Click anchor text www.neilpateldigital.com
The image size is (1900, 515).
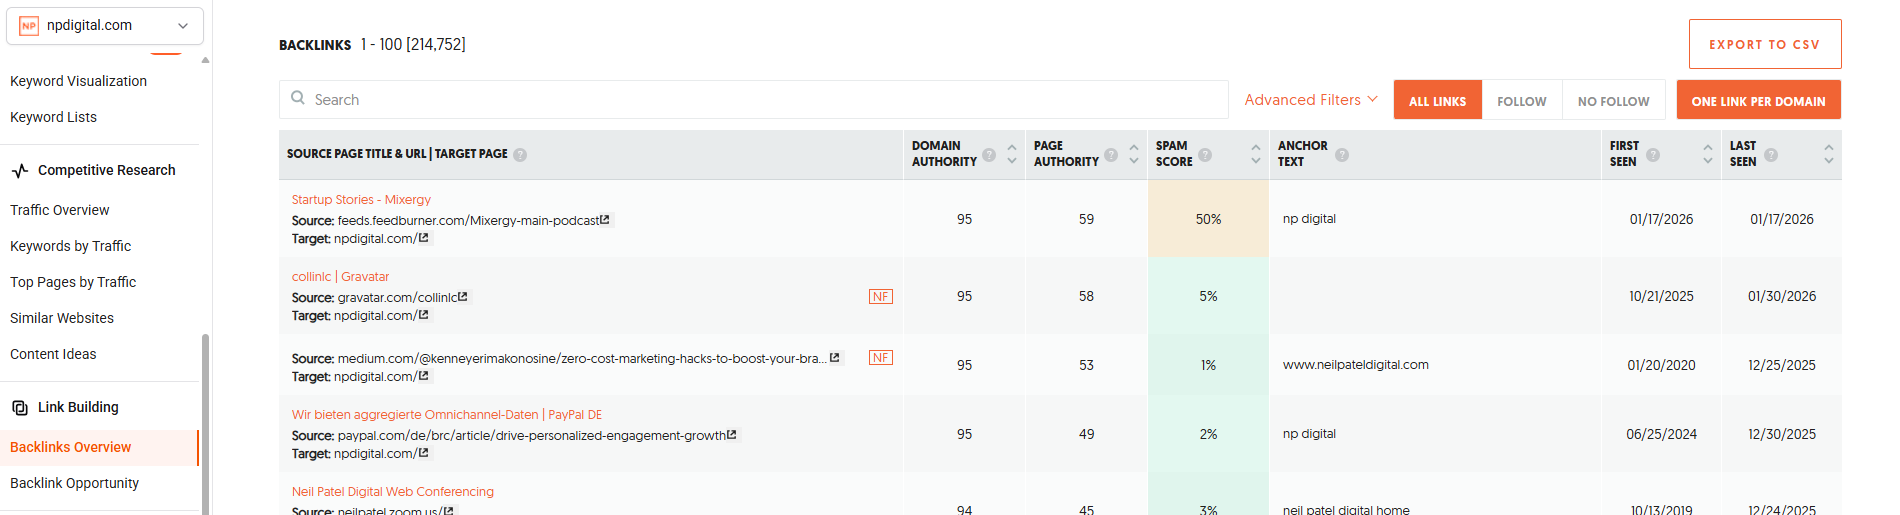[1356, 365]
